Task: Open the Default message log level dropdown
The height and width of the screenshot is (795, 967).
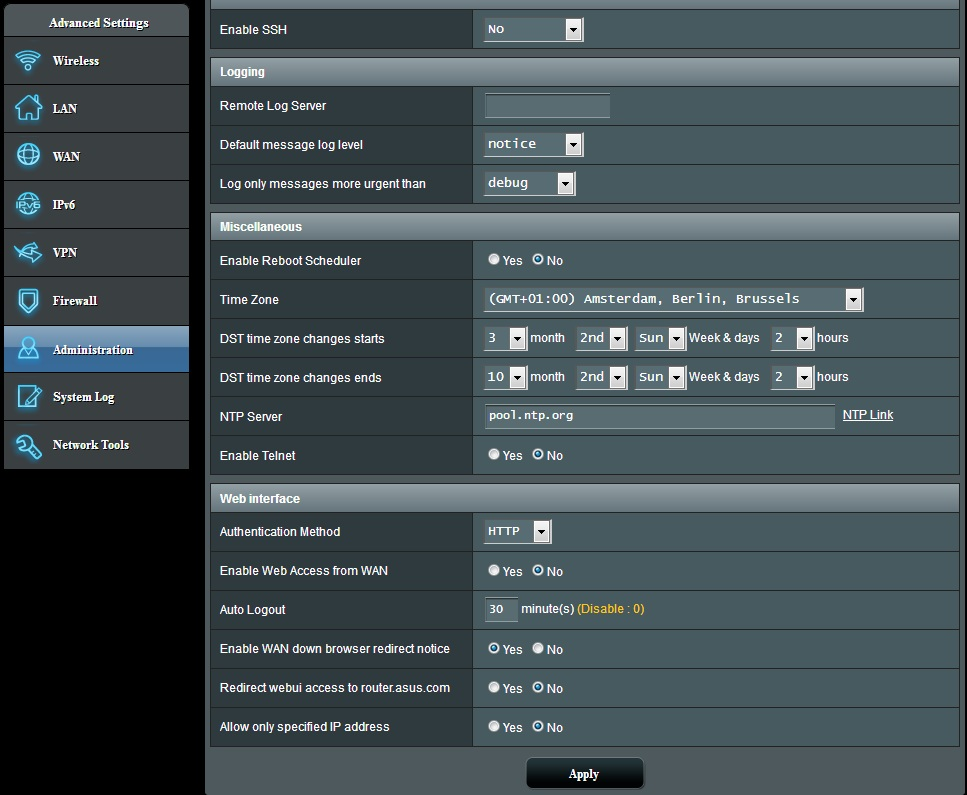Action: click(533, 145)
